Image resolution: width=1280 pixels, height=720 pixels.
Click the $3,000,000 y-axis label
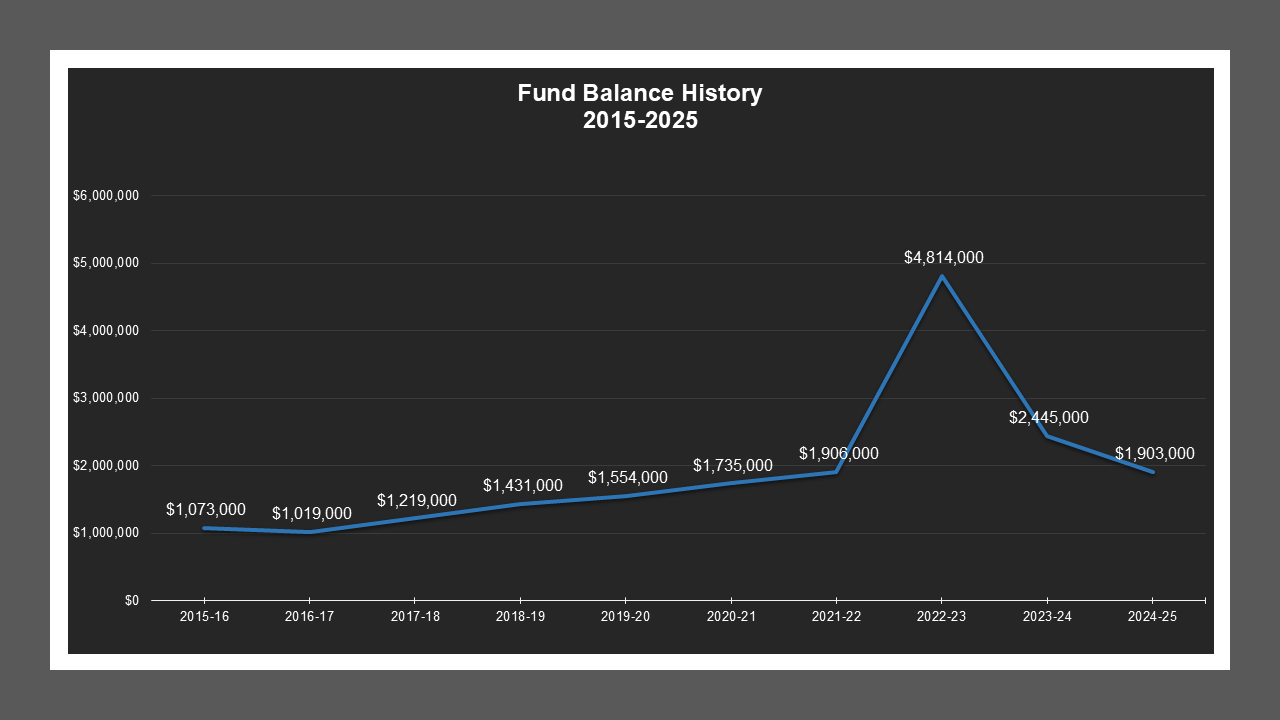point(105,398)
